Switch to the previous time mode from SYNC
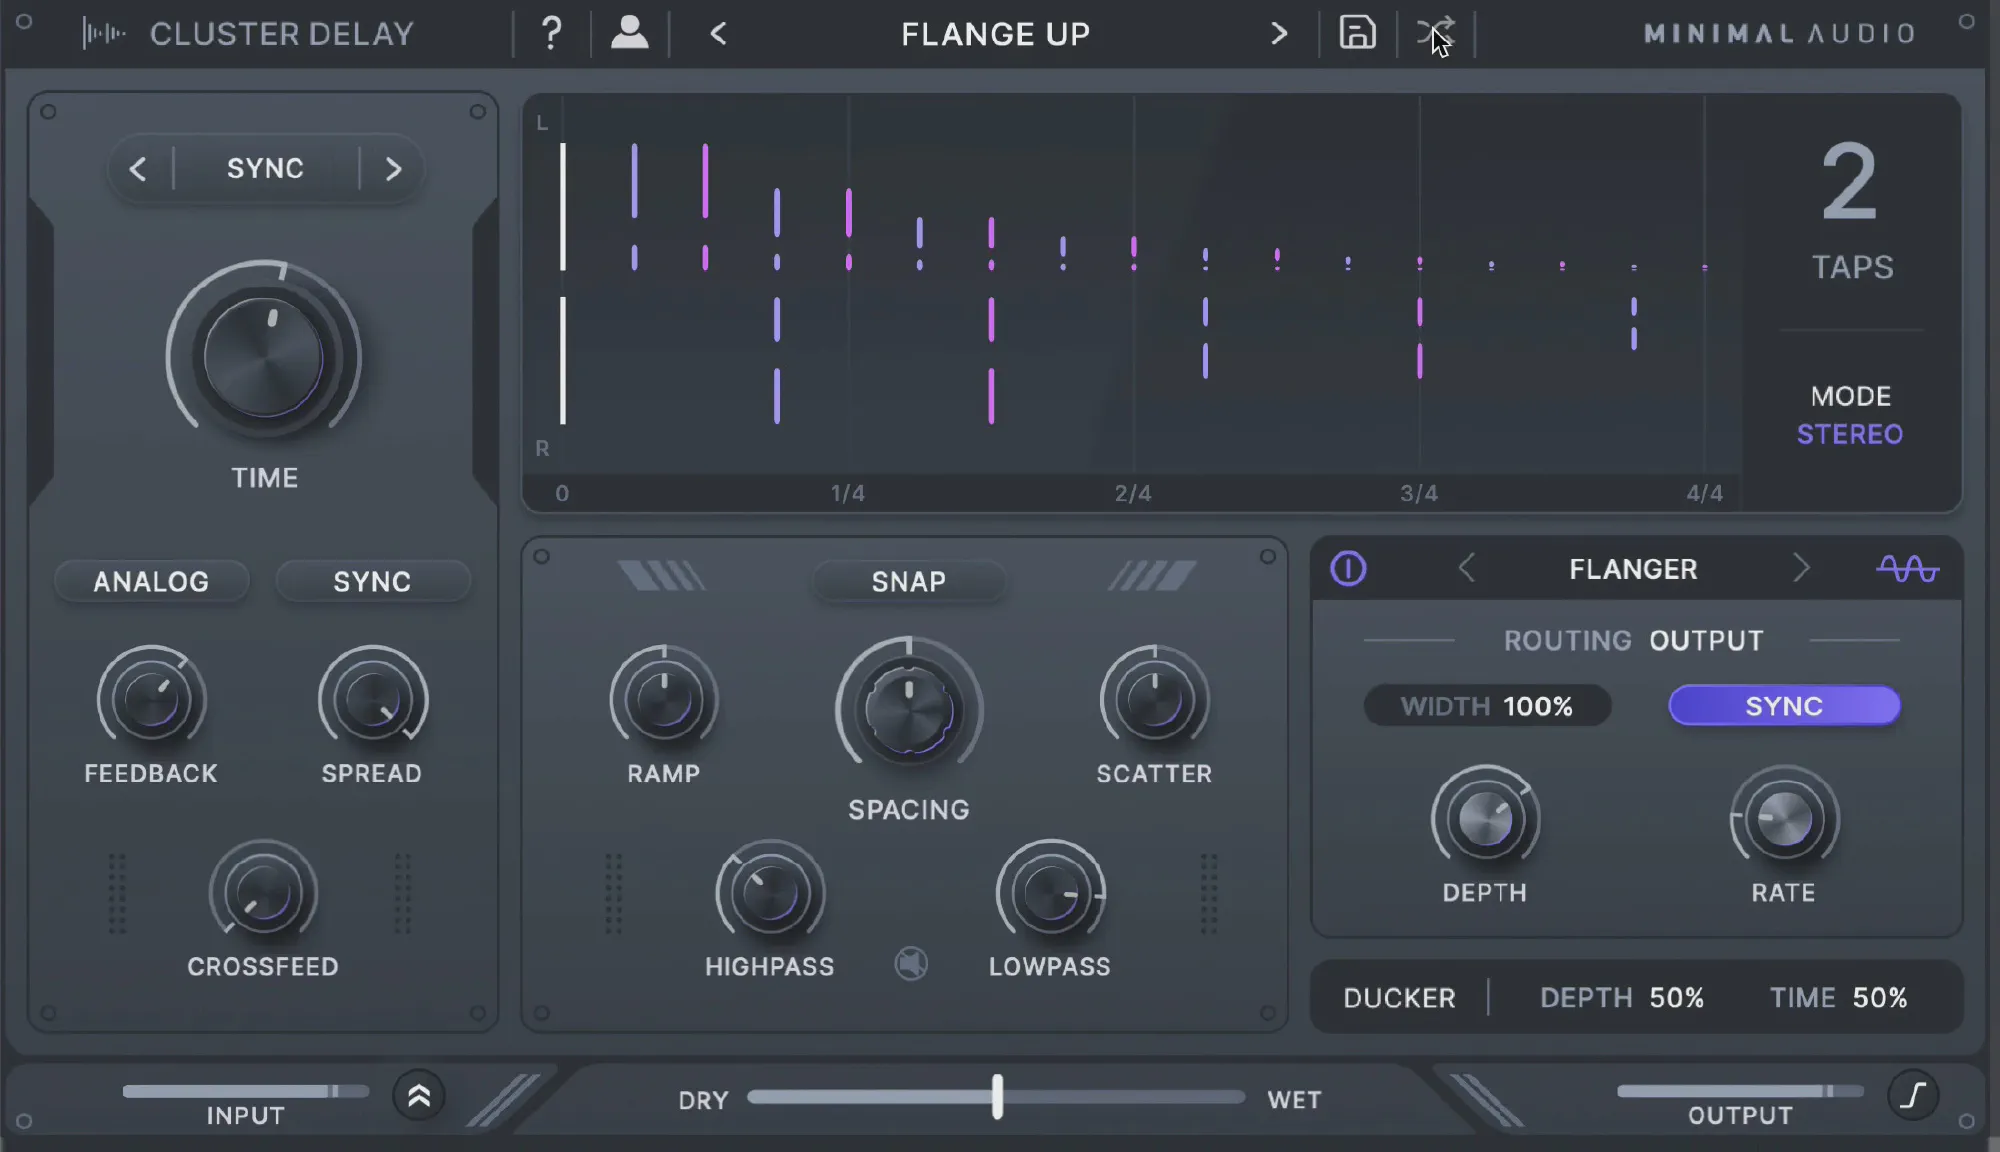 point(138,169)
